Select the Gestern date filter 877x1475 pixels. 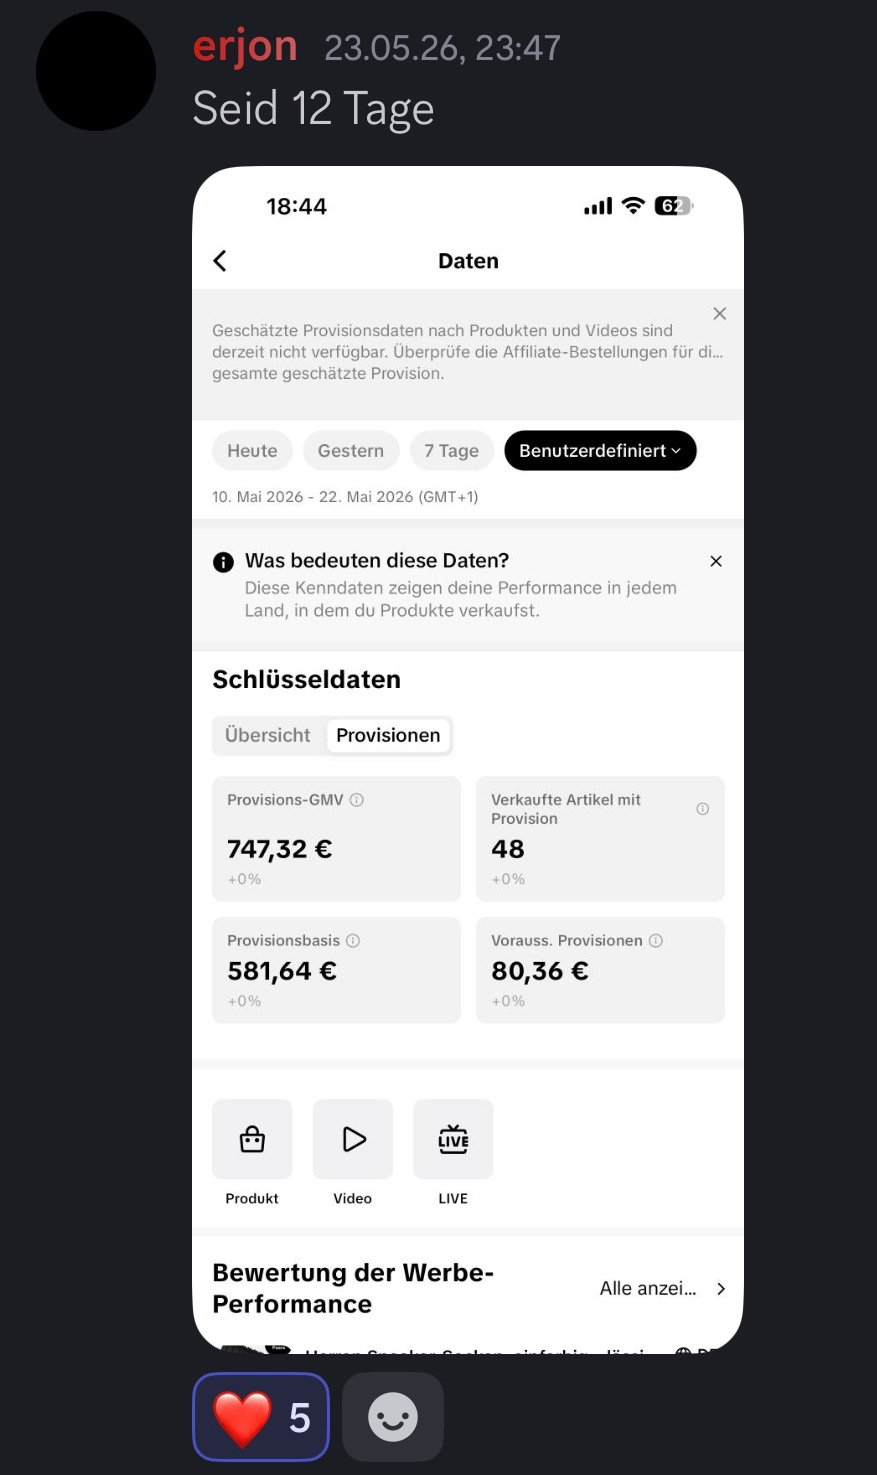coord(351,451)
